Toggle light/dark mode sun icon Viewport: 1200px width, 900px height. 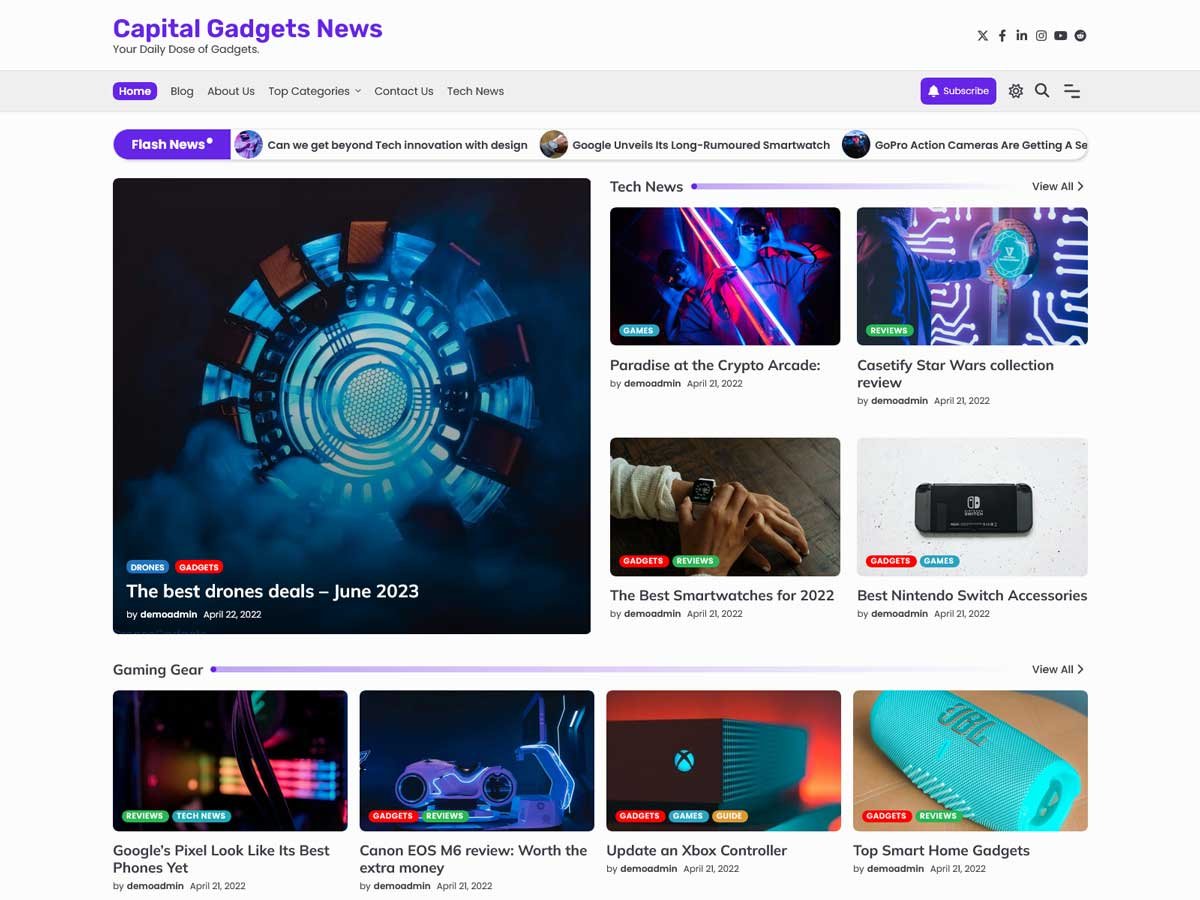[x=1016, y=91]
